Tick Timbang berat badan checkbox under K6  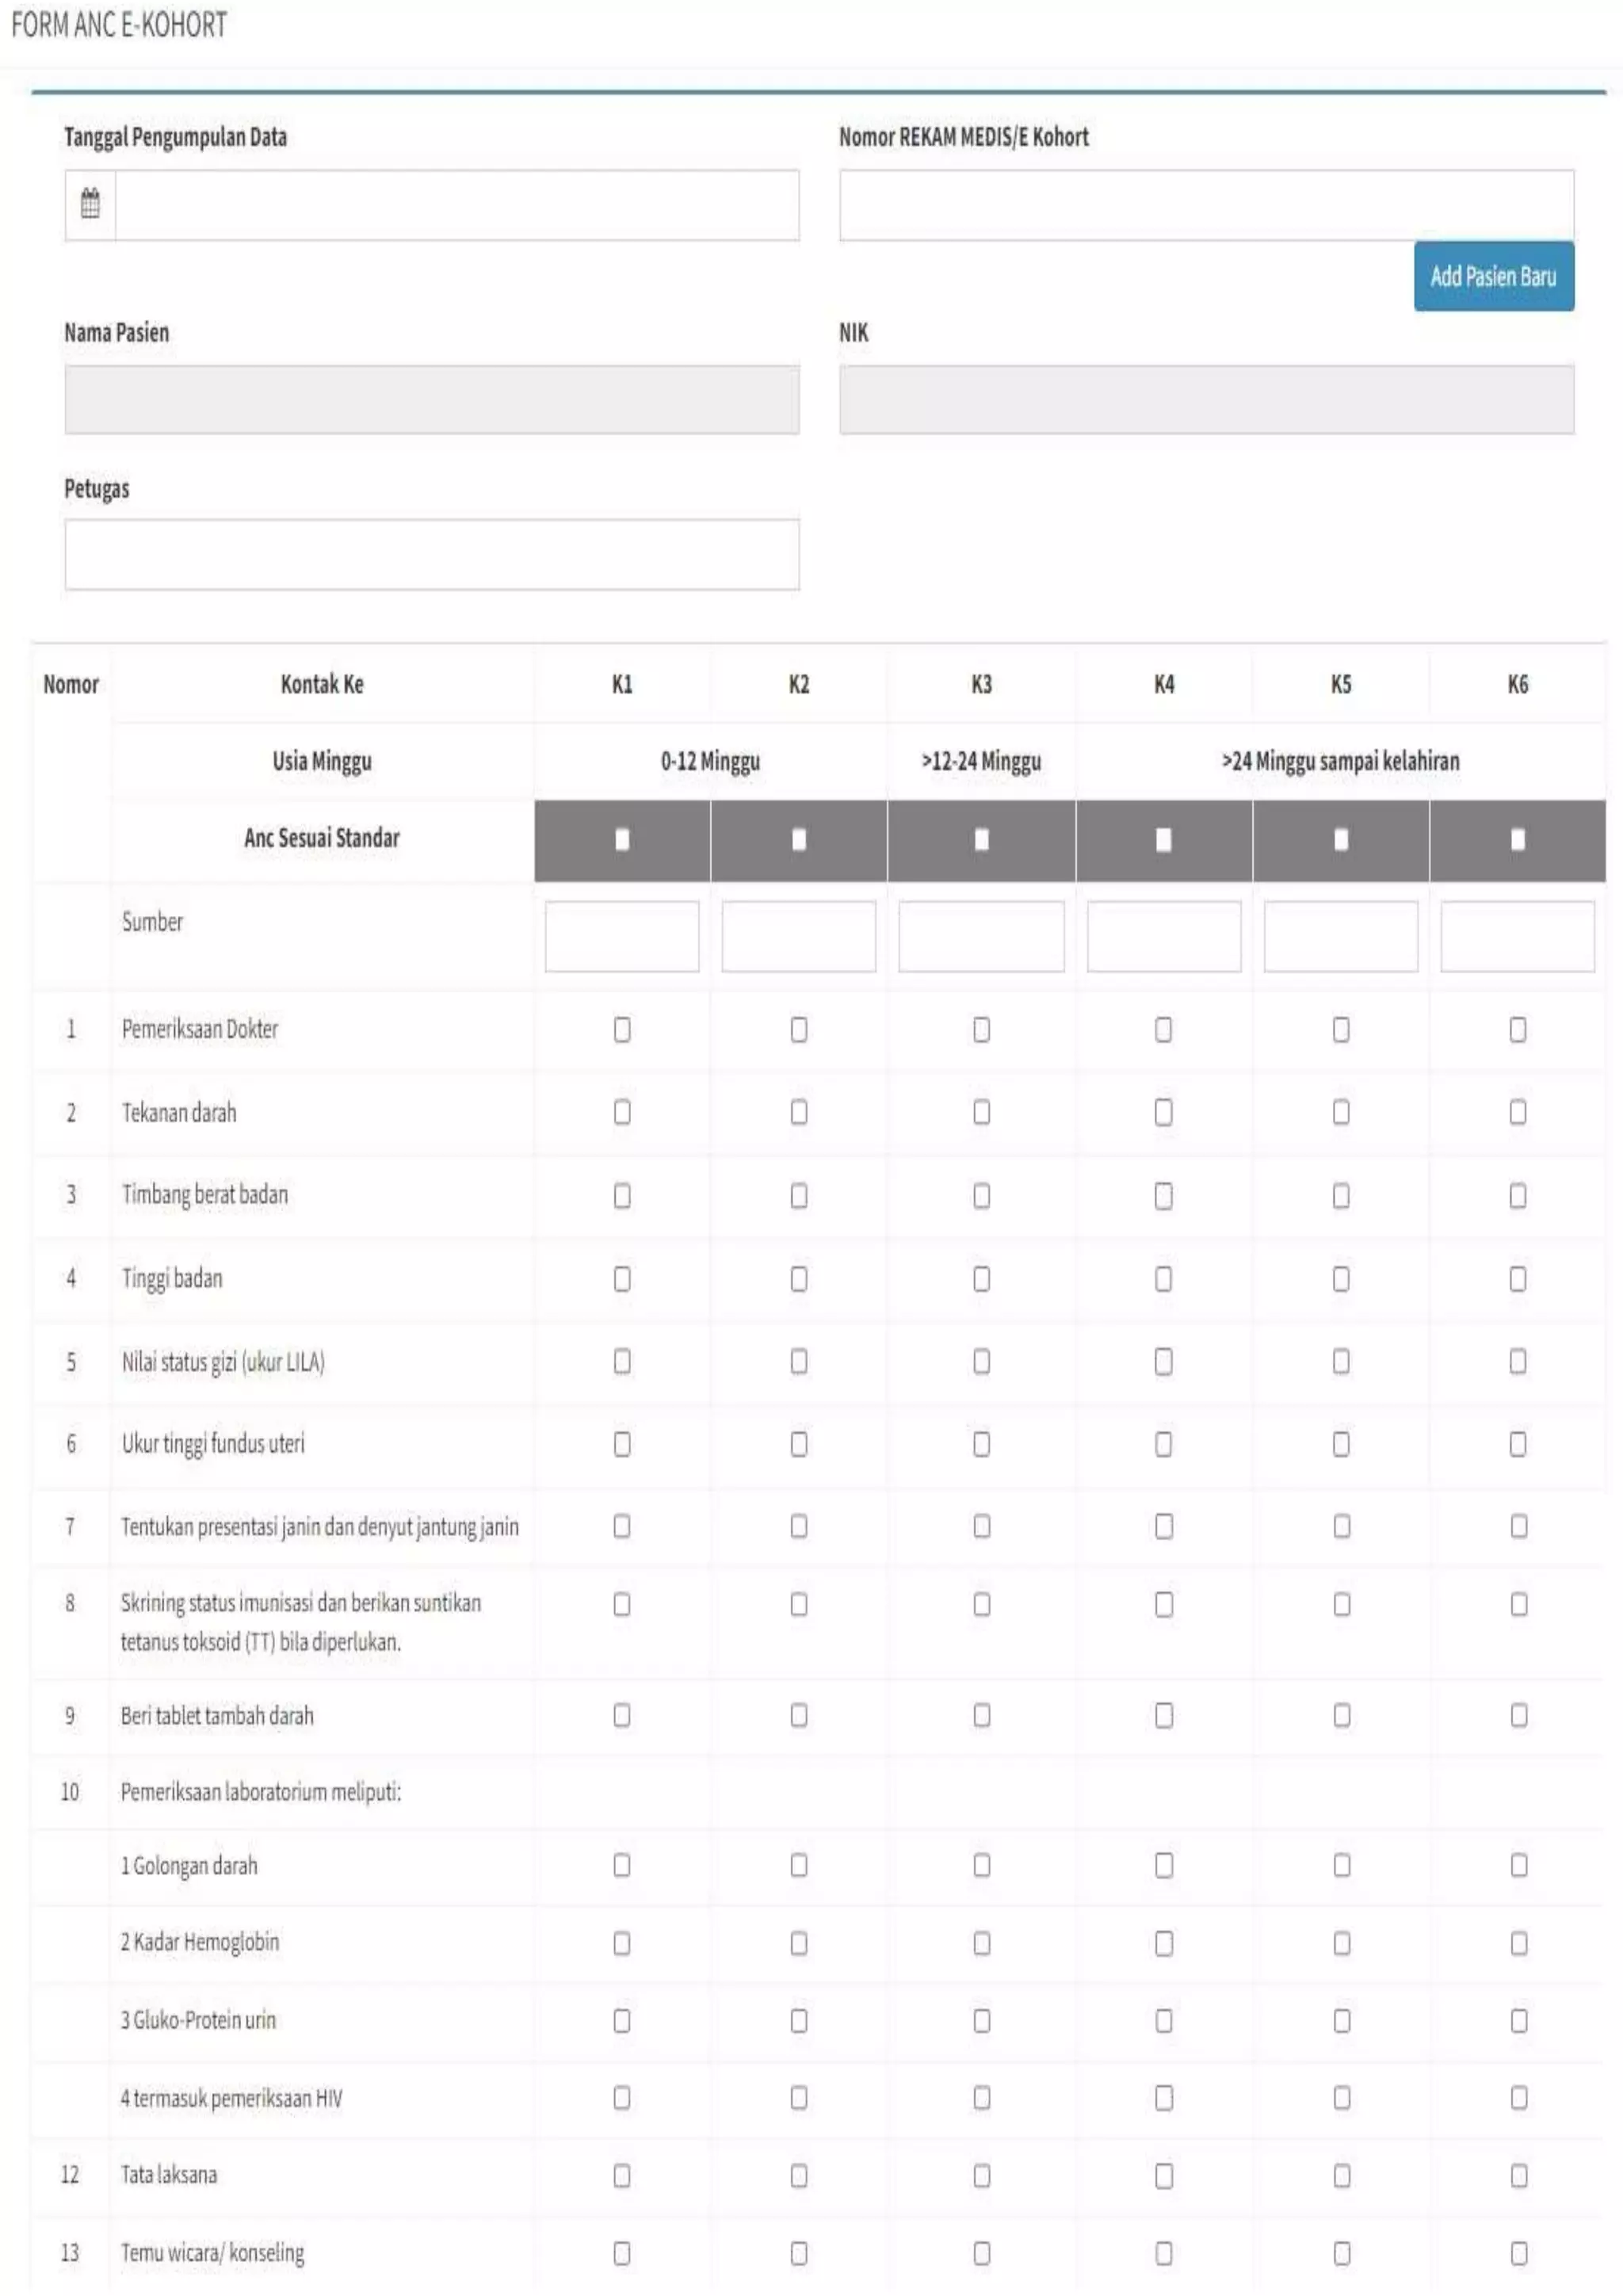click(x=1517, y=1195)
